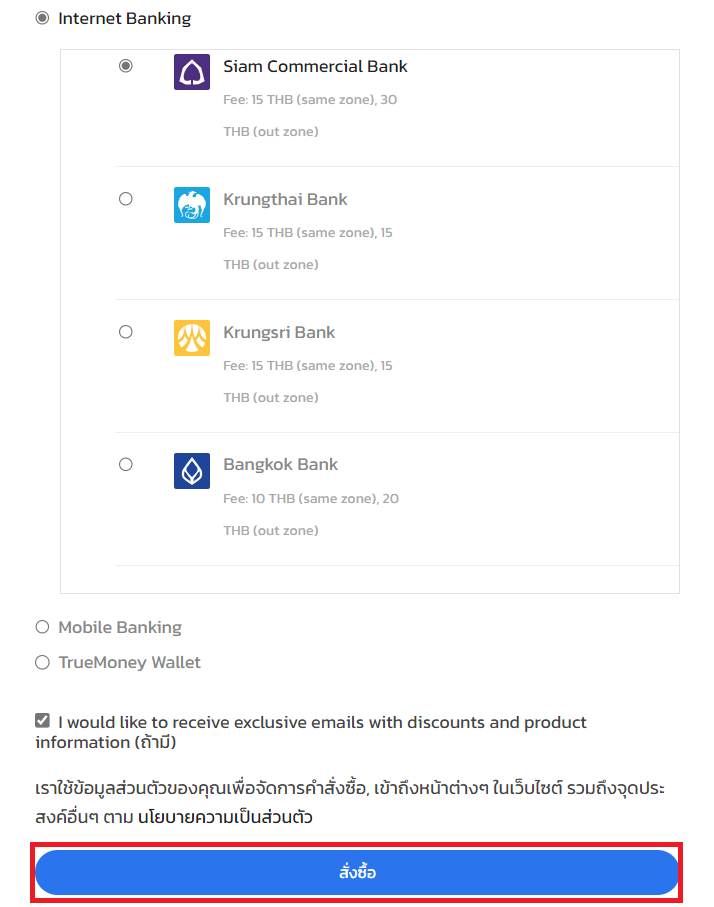Click the Bangkok Bank name label
This screenshot has height=907, width=714.
point(280,464)
